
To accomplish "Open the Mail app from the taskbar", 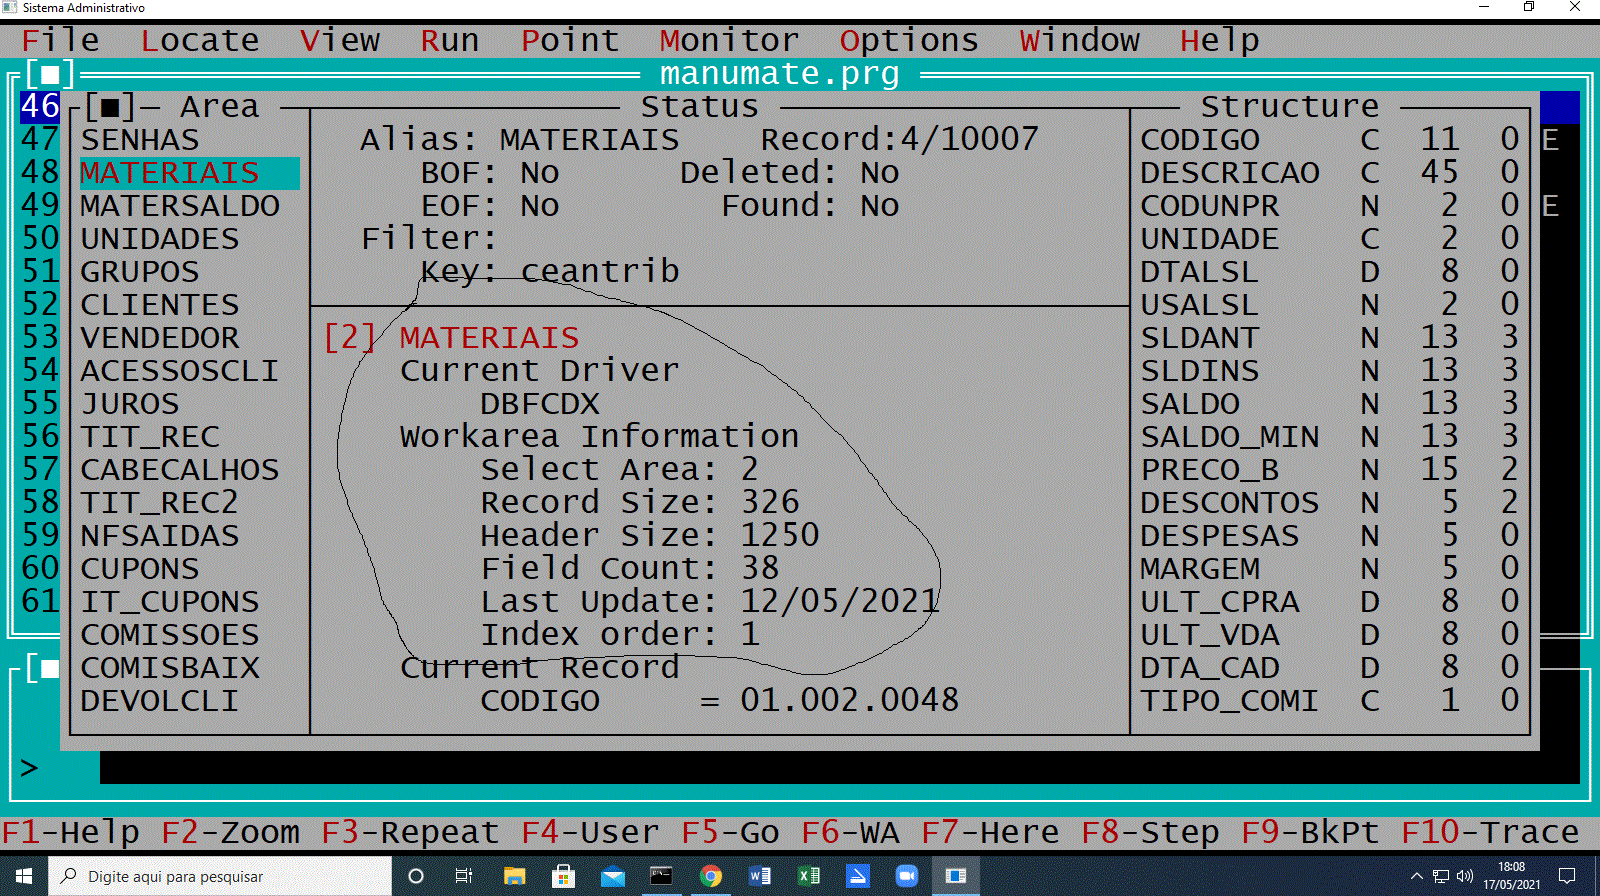I will [613, 876].
